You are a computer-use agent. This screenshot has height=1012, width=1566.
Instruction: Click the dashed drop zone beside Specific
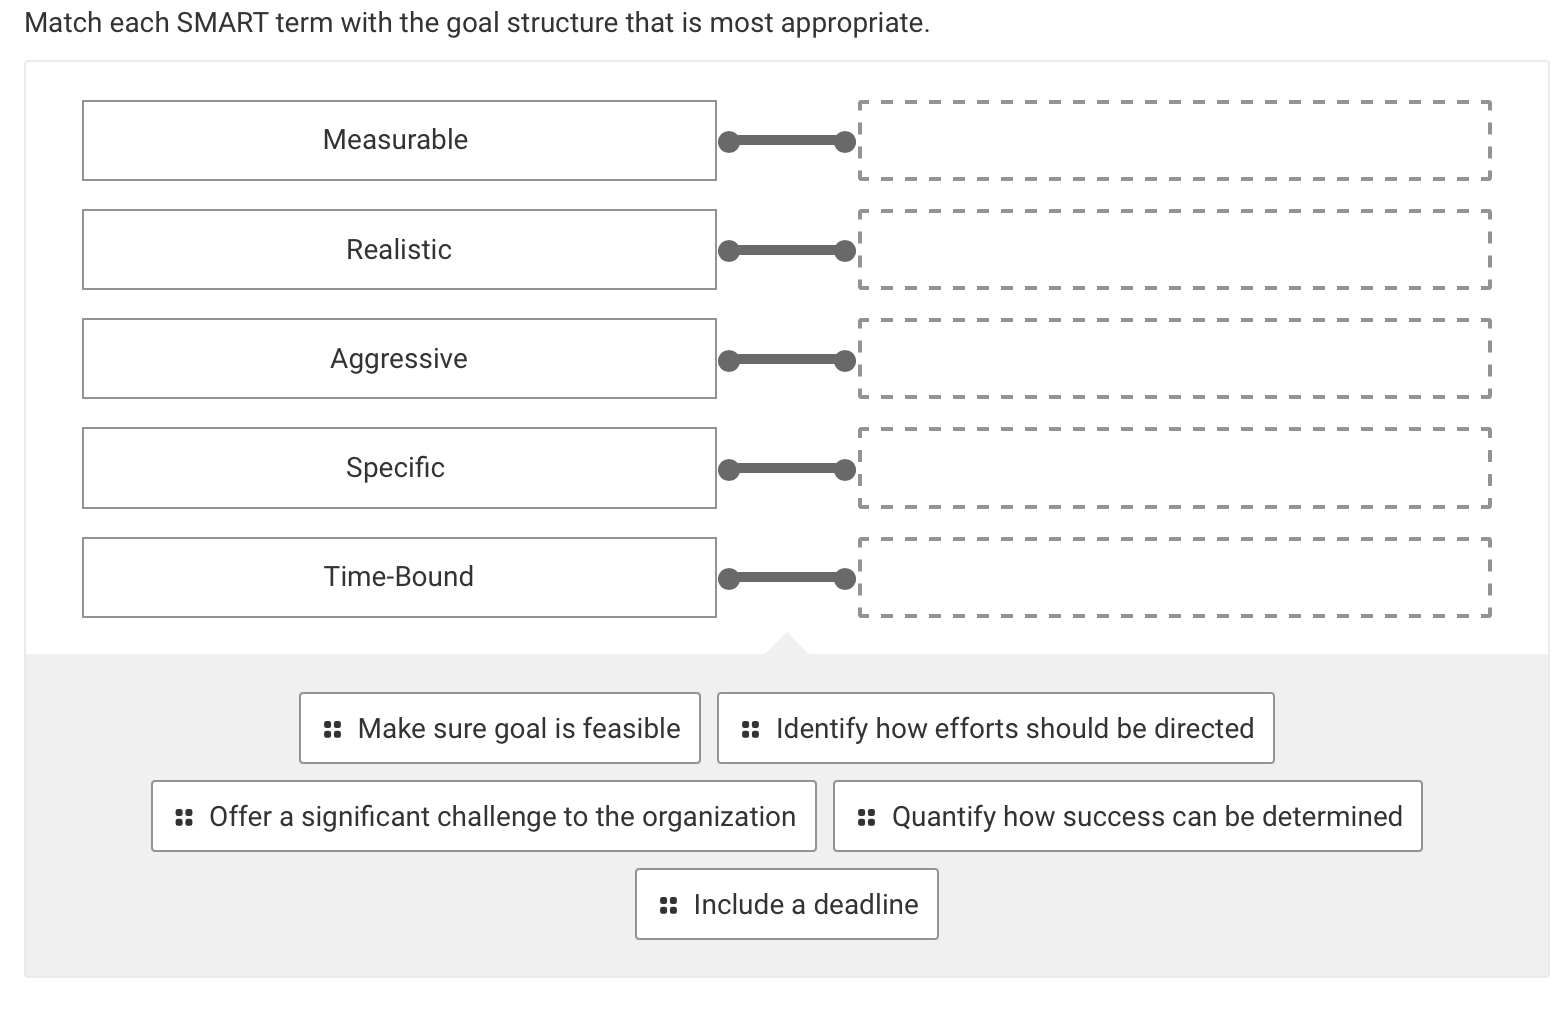click(x=1174, y=467)
